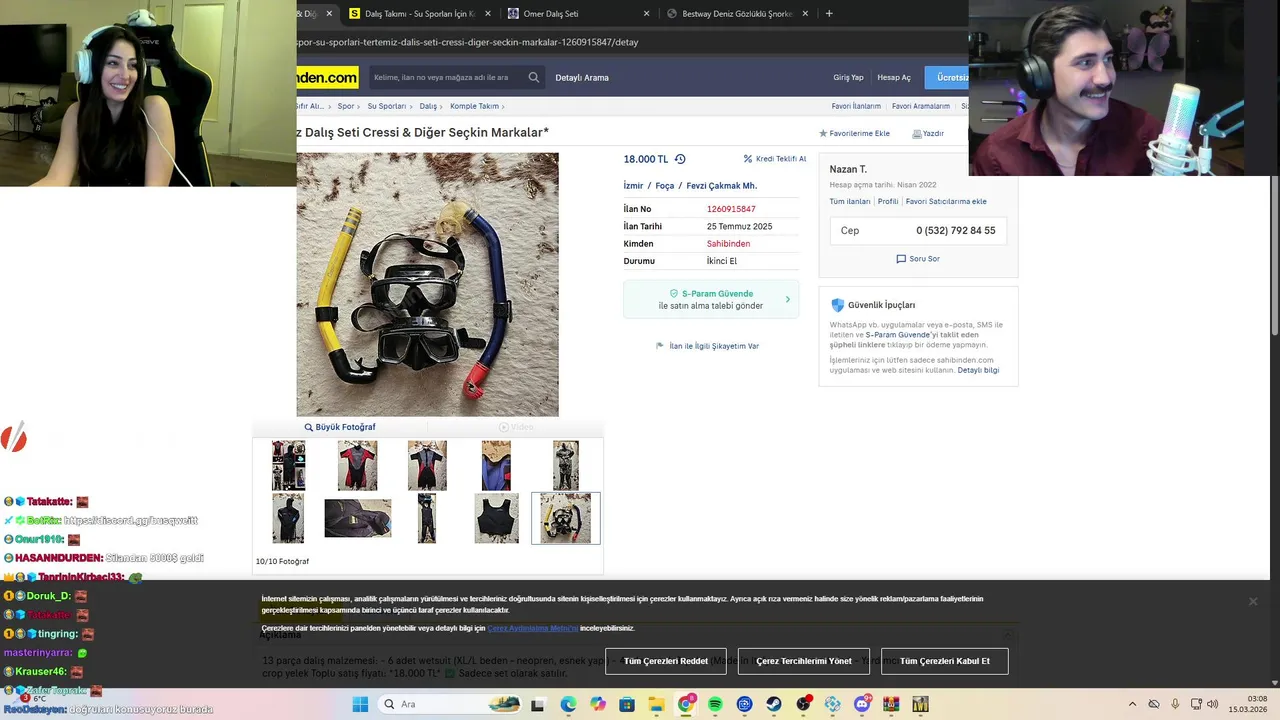Click Tüm Çerezleri Reddet button
This screenshot has height=720, width=1280.
coord(666,661)
